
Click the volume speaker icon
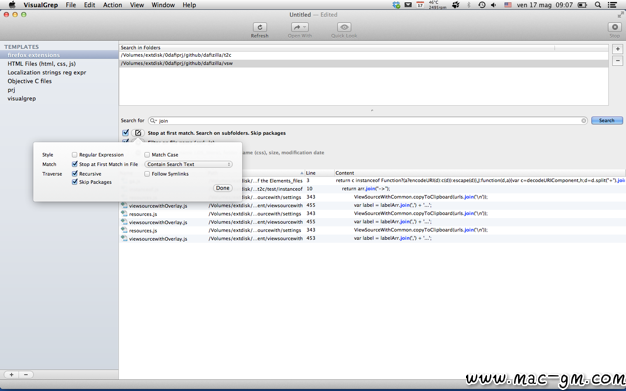click(494, 5)
